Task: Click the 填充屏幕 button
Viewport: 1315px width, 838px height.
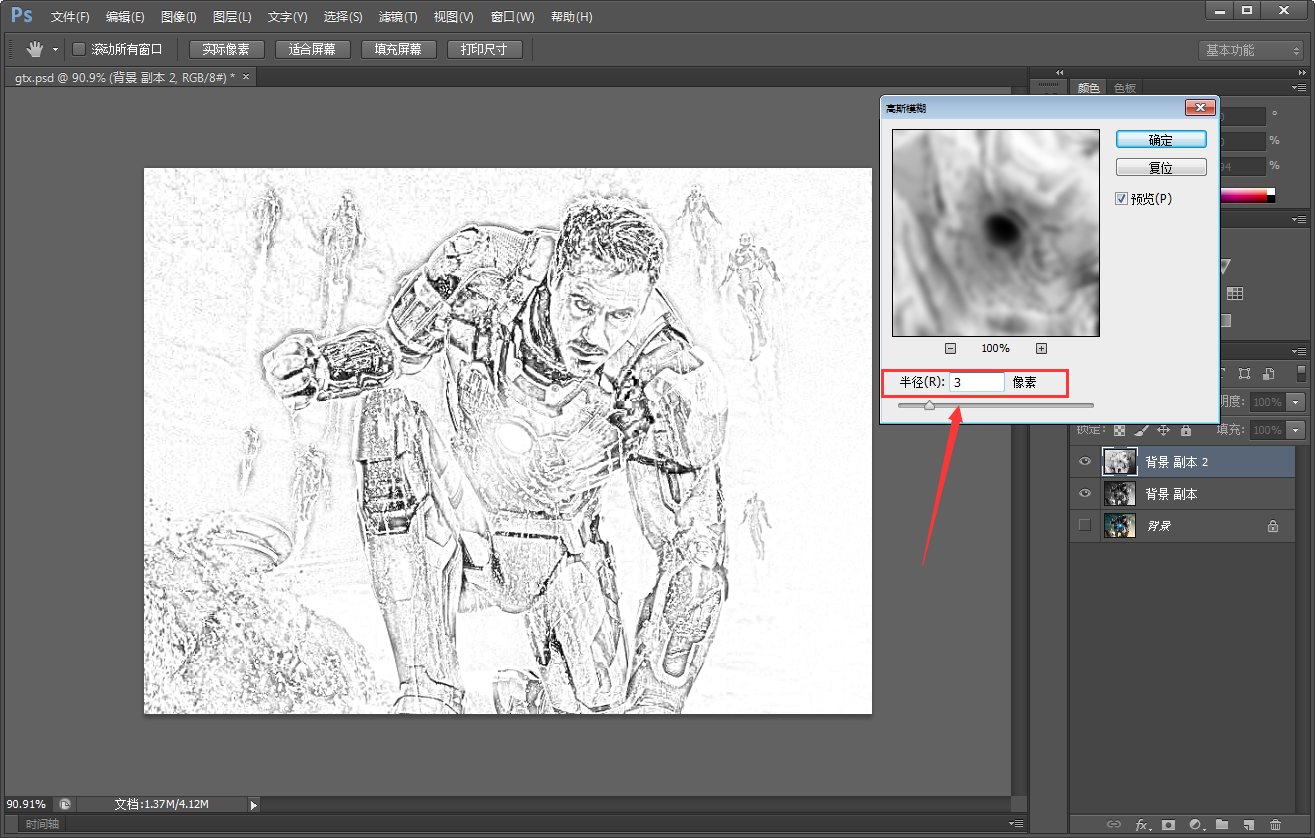Action: pyautogui.click(x=398, y=49)
